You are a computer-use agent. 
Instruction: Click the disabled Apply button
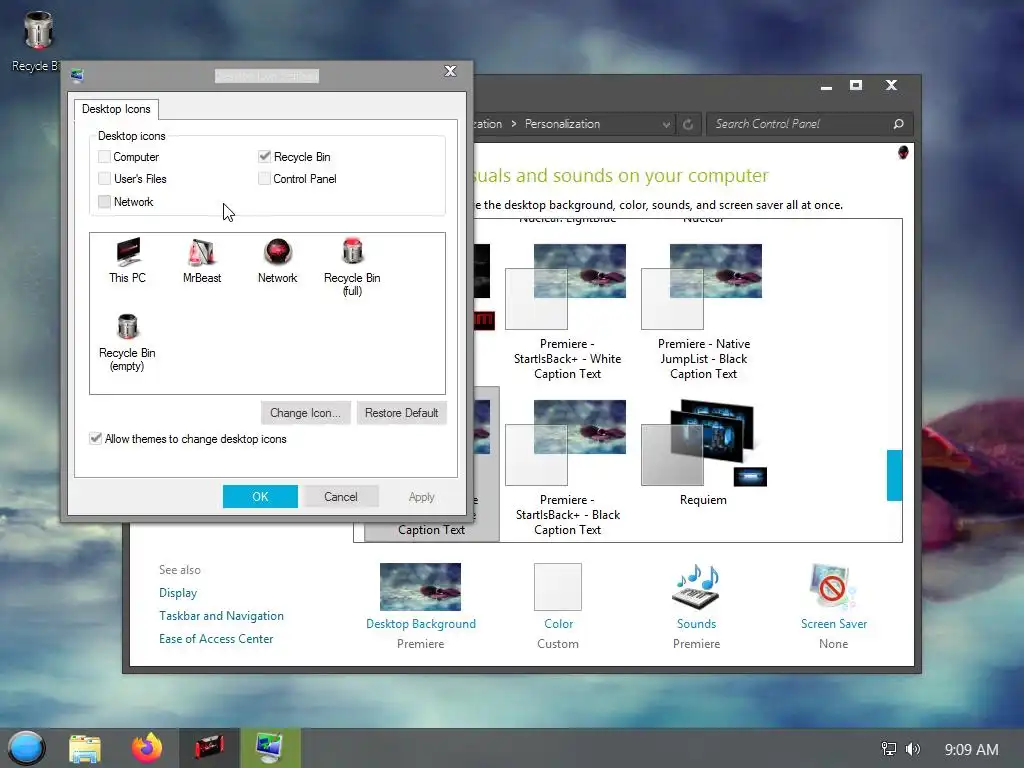[421, 496]
